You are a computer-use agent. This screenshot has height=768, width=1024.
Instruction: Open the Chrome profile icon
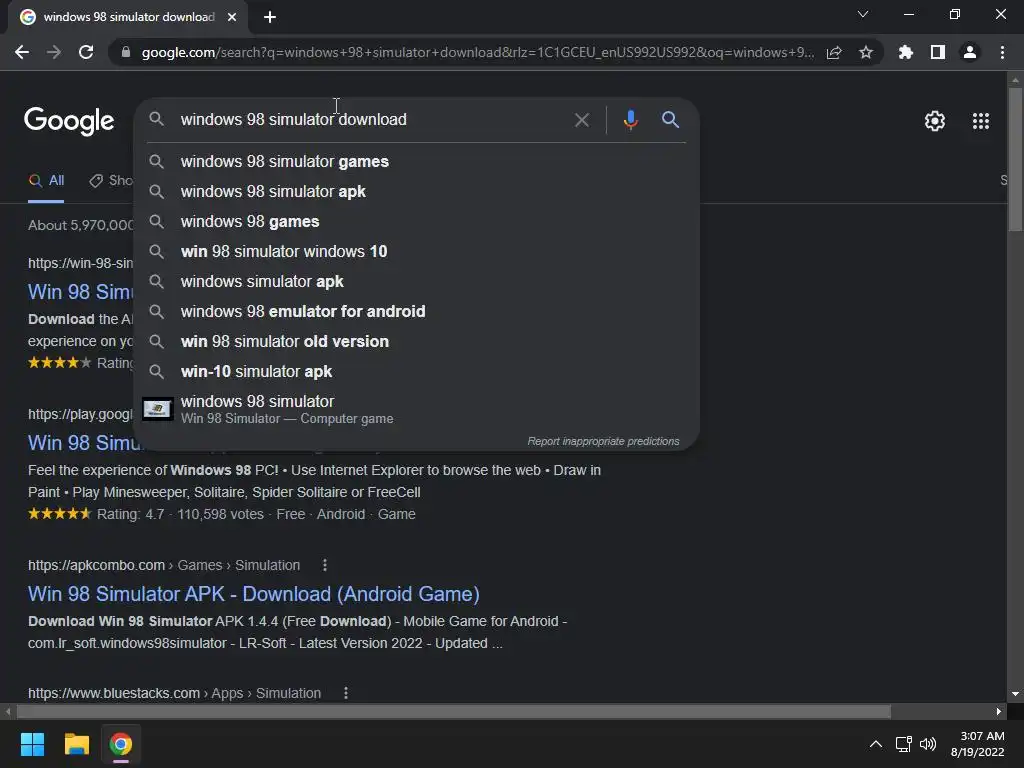[970, 52]
